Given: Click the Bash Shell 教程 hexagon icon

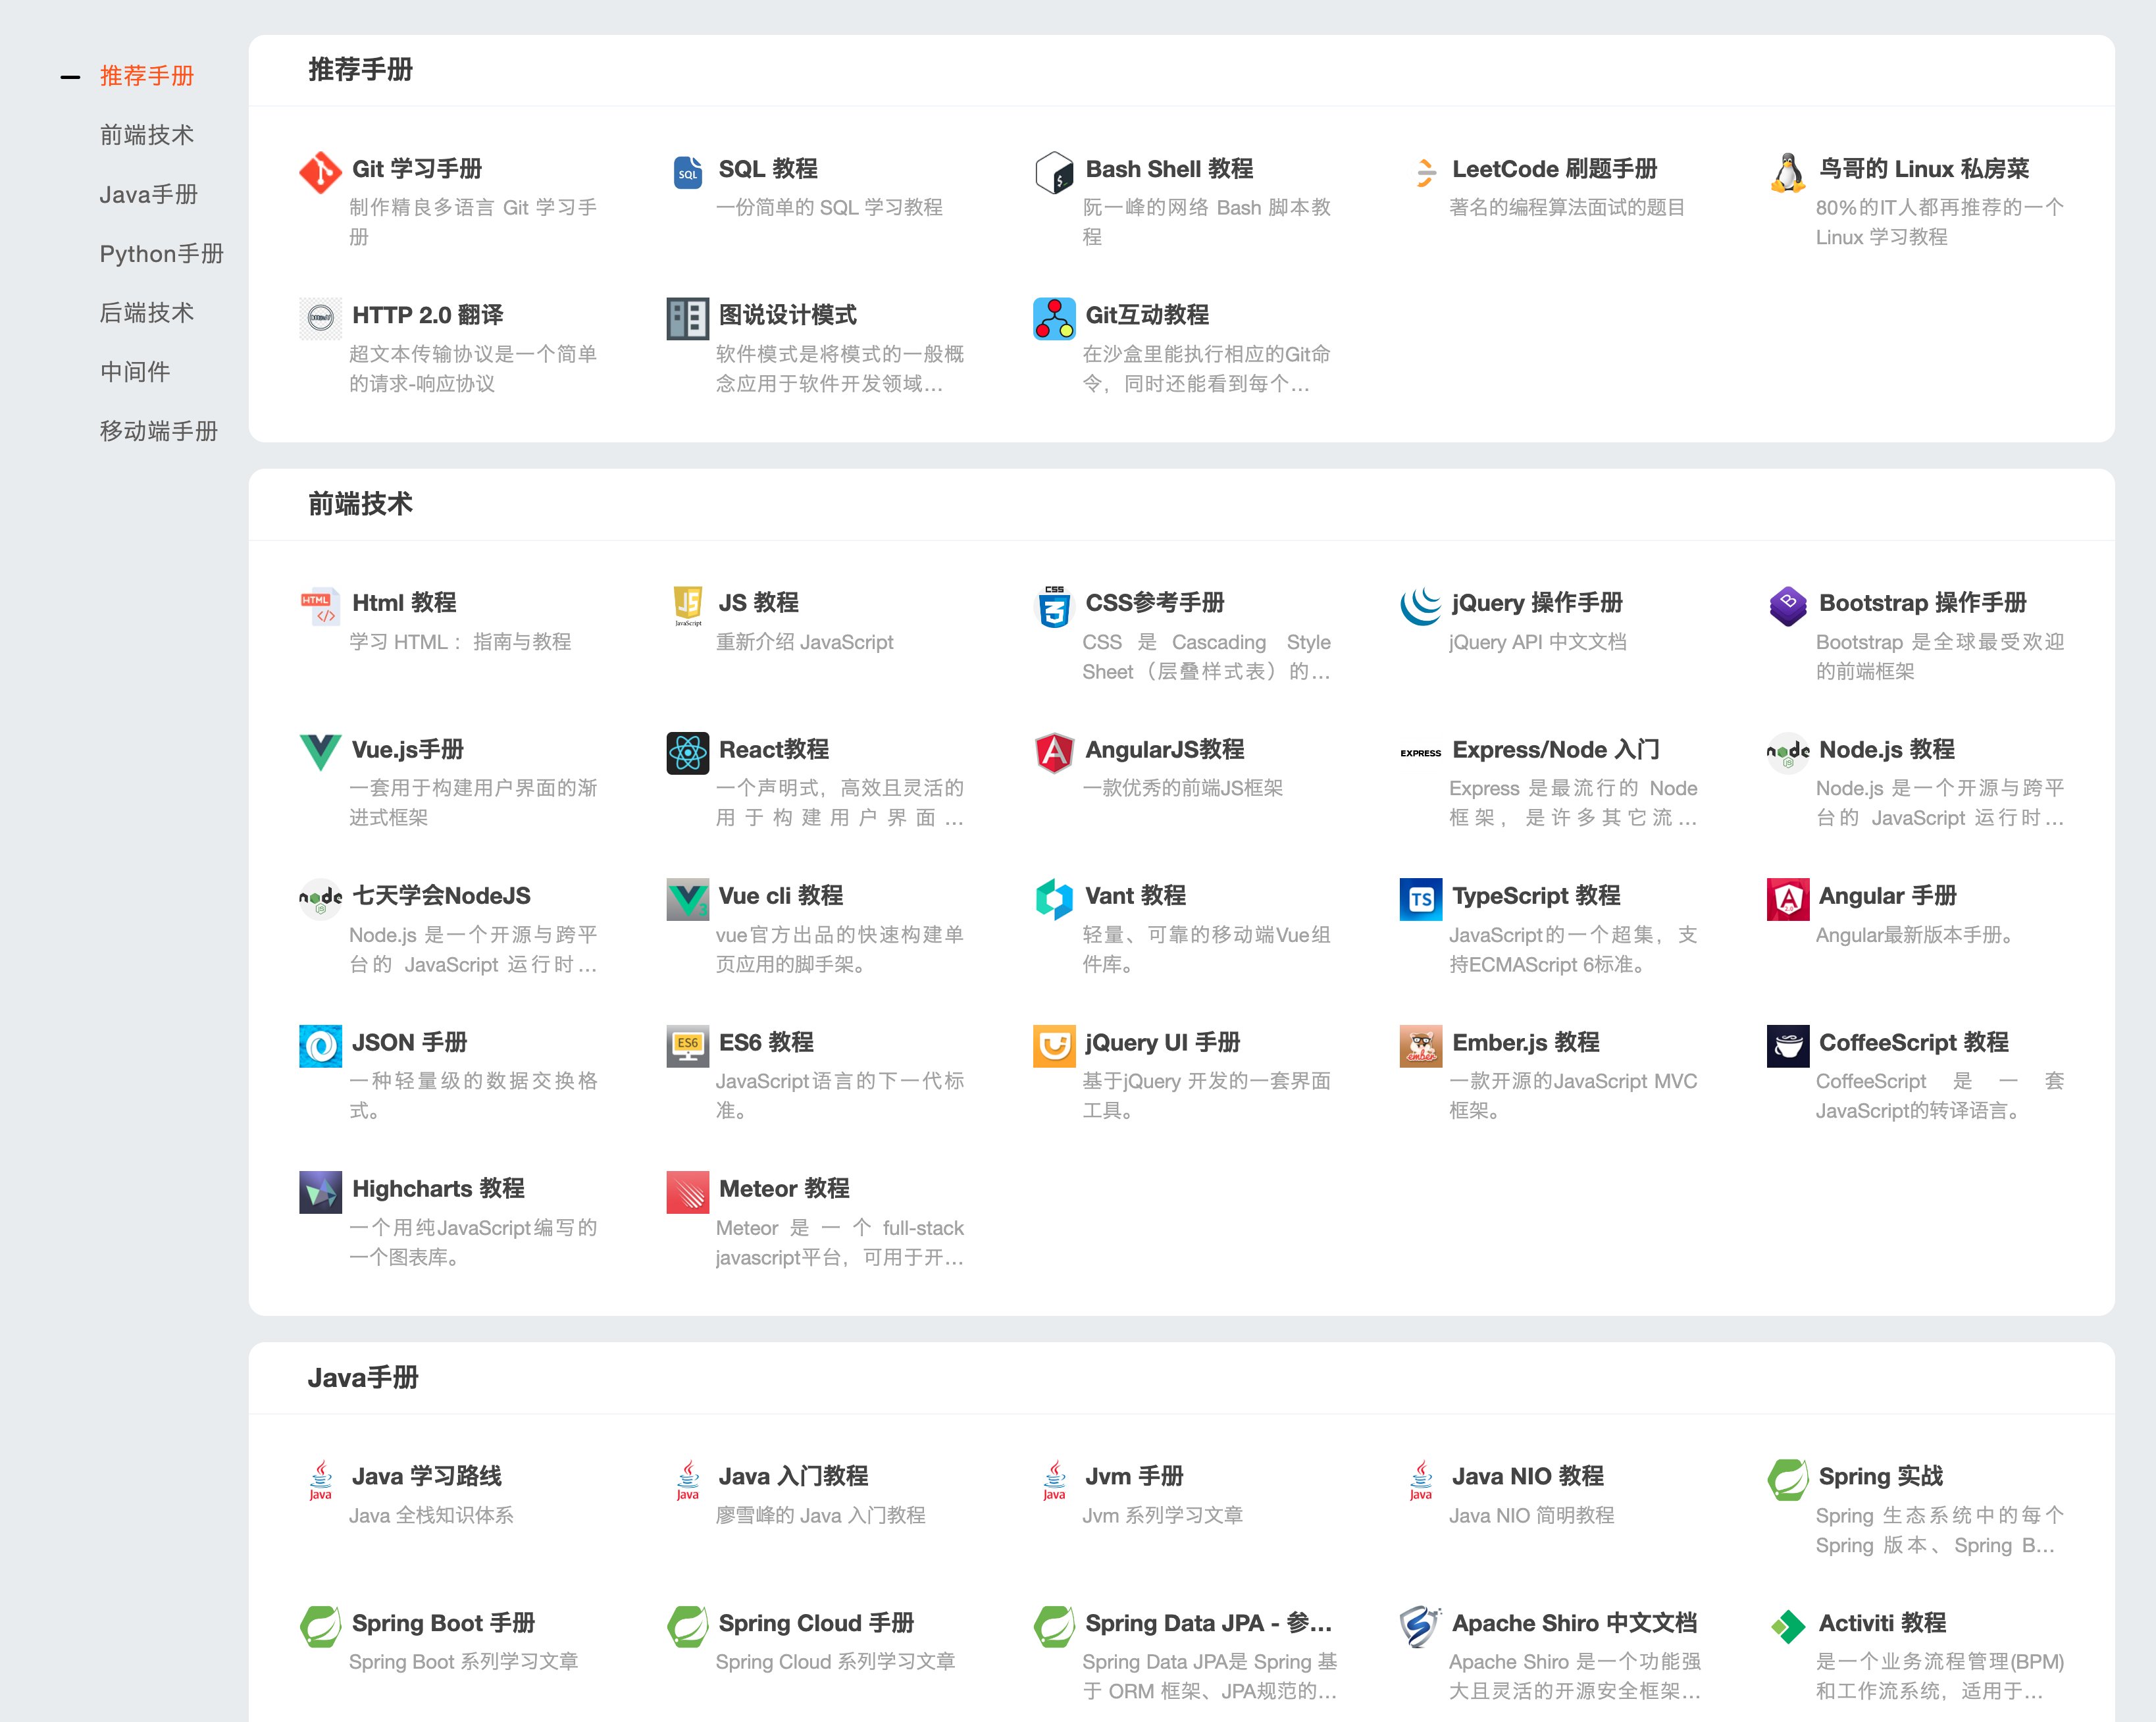Looking at the screenshot, I should (x=1054, y=173).
